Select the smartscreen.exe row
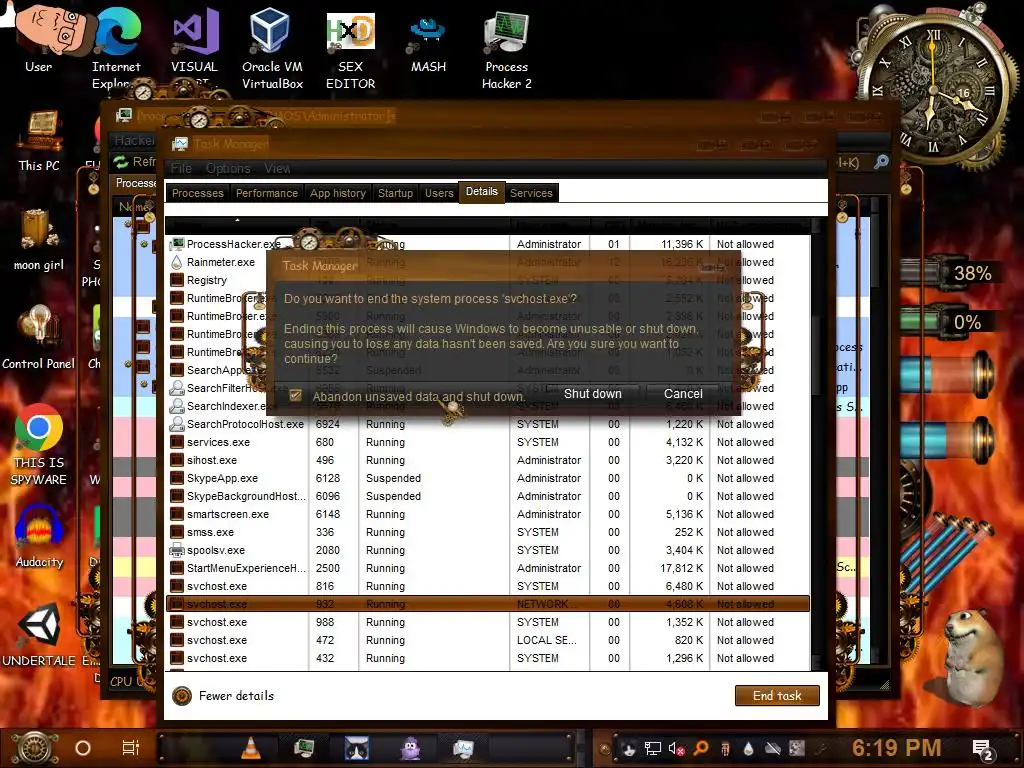Image resolution: width=1024 pixels, height=768 pixels. 488,515
